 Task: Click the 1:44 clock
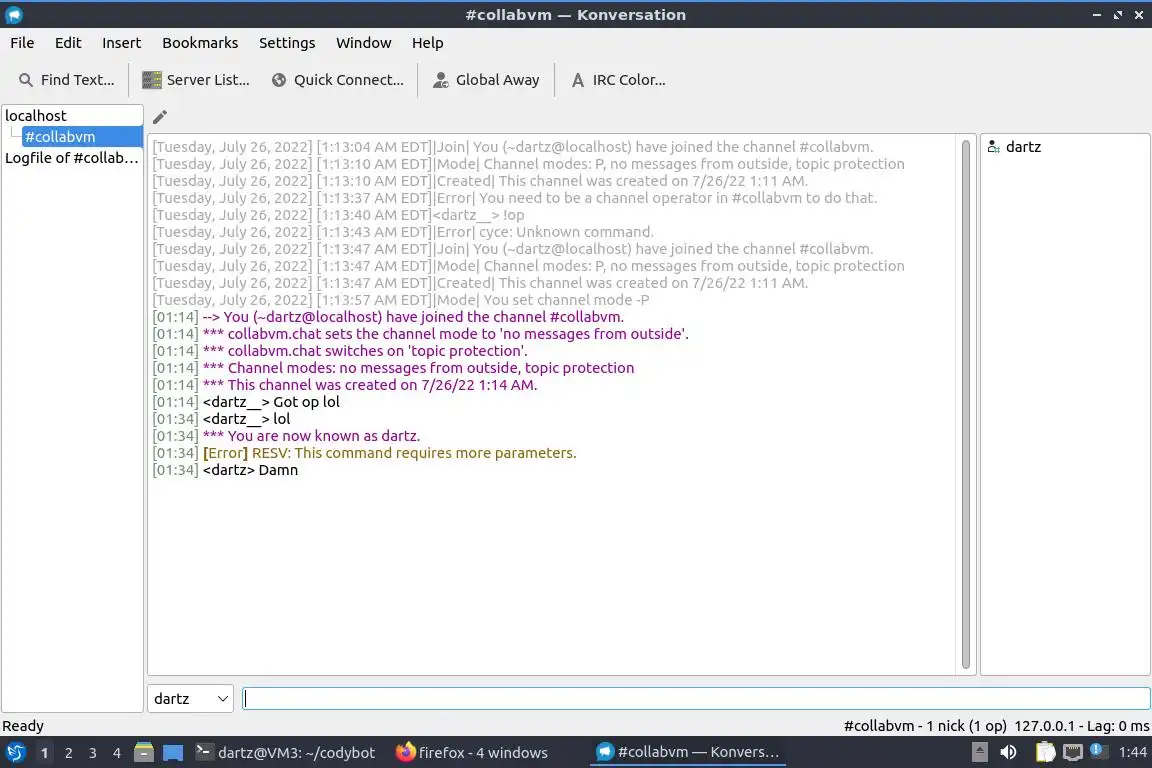(1132, 753)
